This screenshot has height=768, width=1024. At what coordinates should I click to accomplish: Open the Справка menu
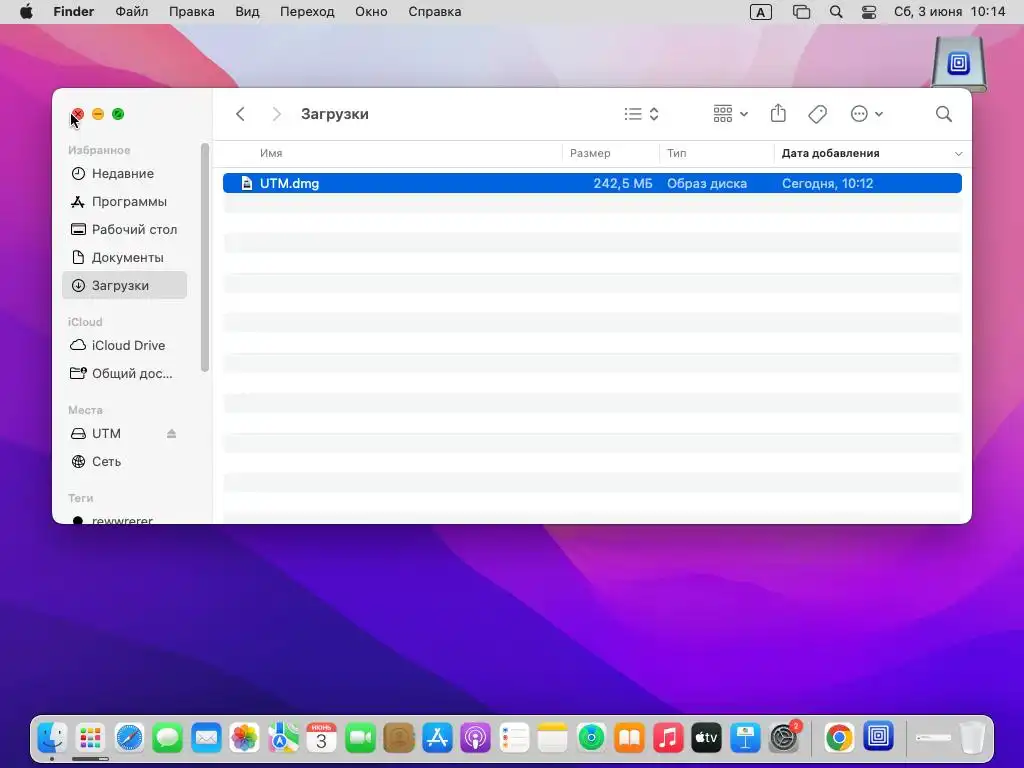434,12
